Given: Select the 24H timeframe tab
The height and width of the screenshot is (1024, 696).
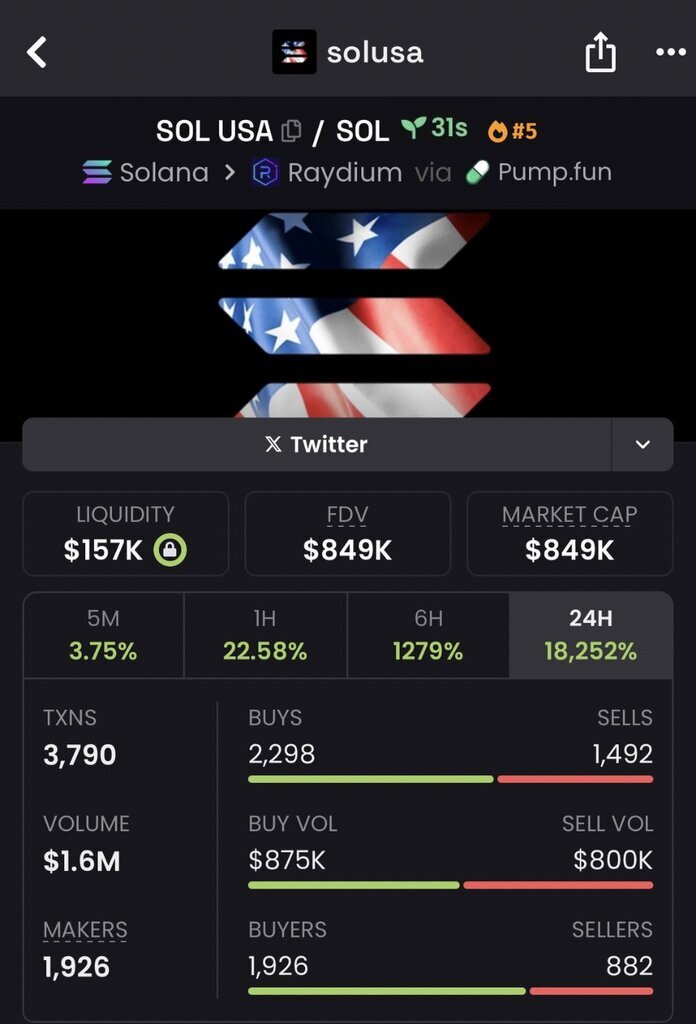Looking at the screenshot, I should (x=591, y=635).
